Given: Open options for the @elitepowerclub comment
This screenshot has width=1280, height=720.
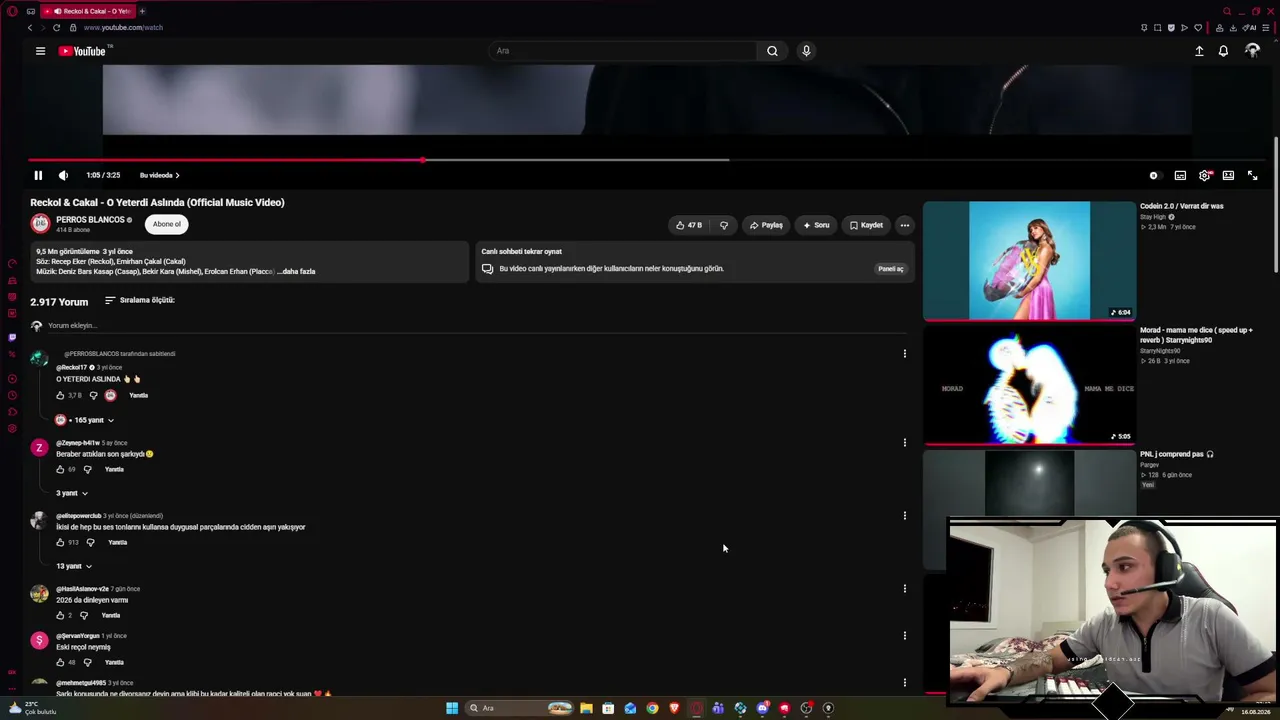Looking at the screenshot, I should point(905,515).
